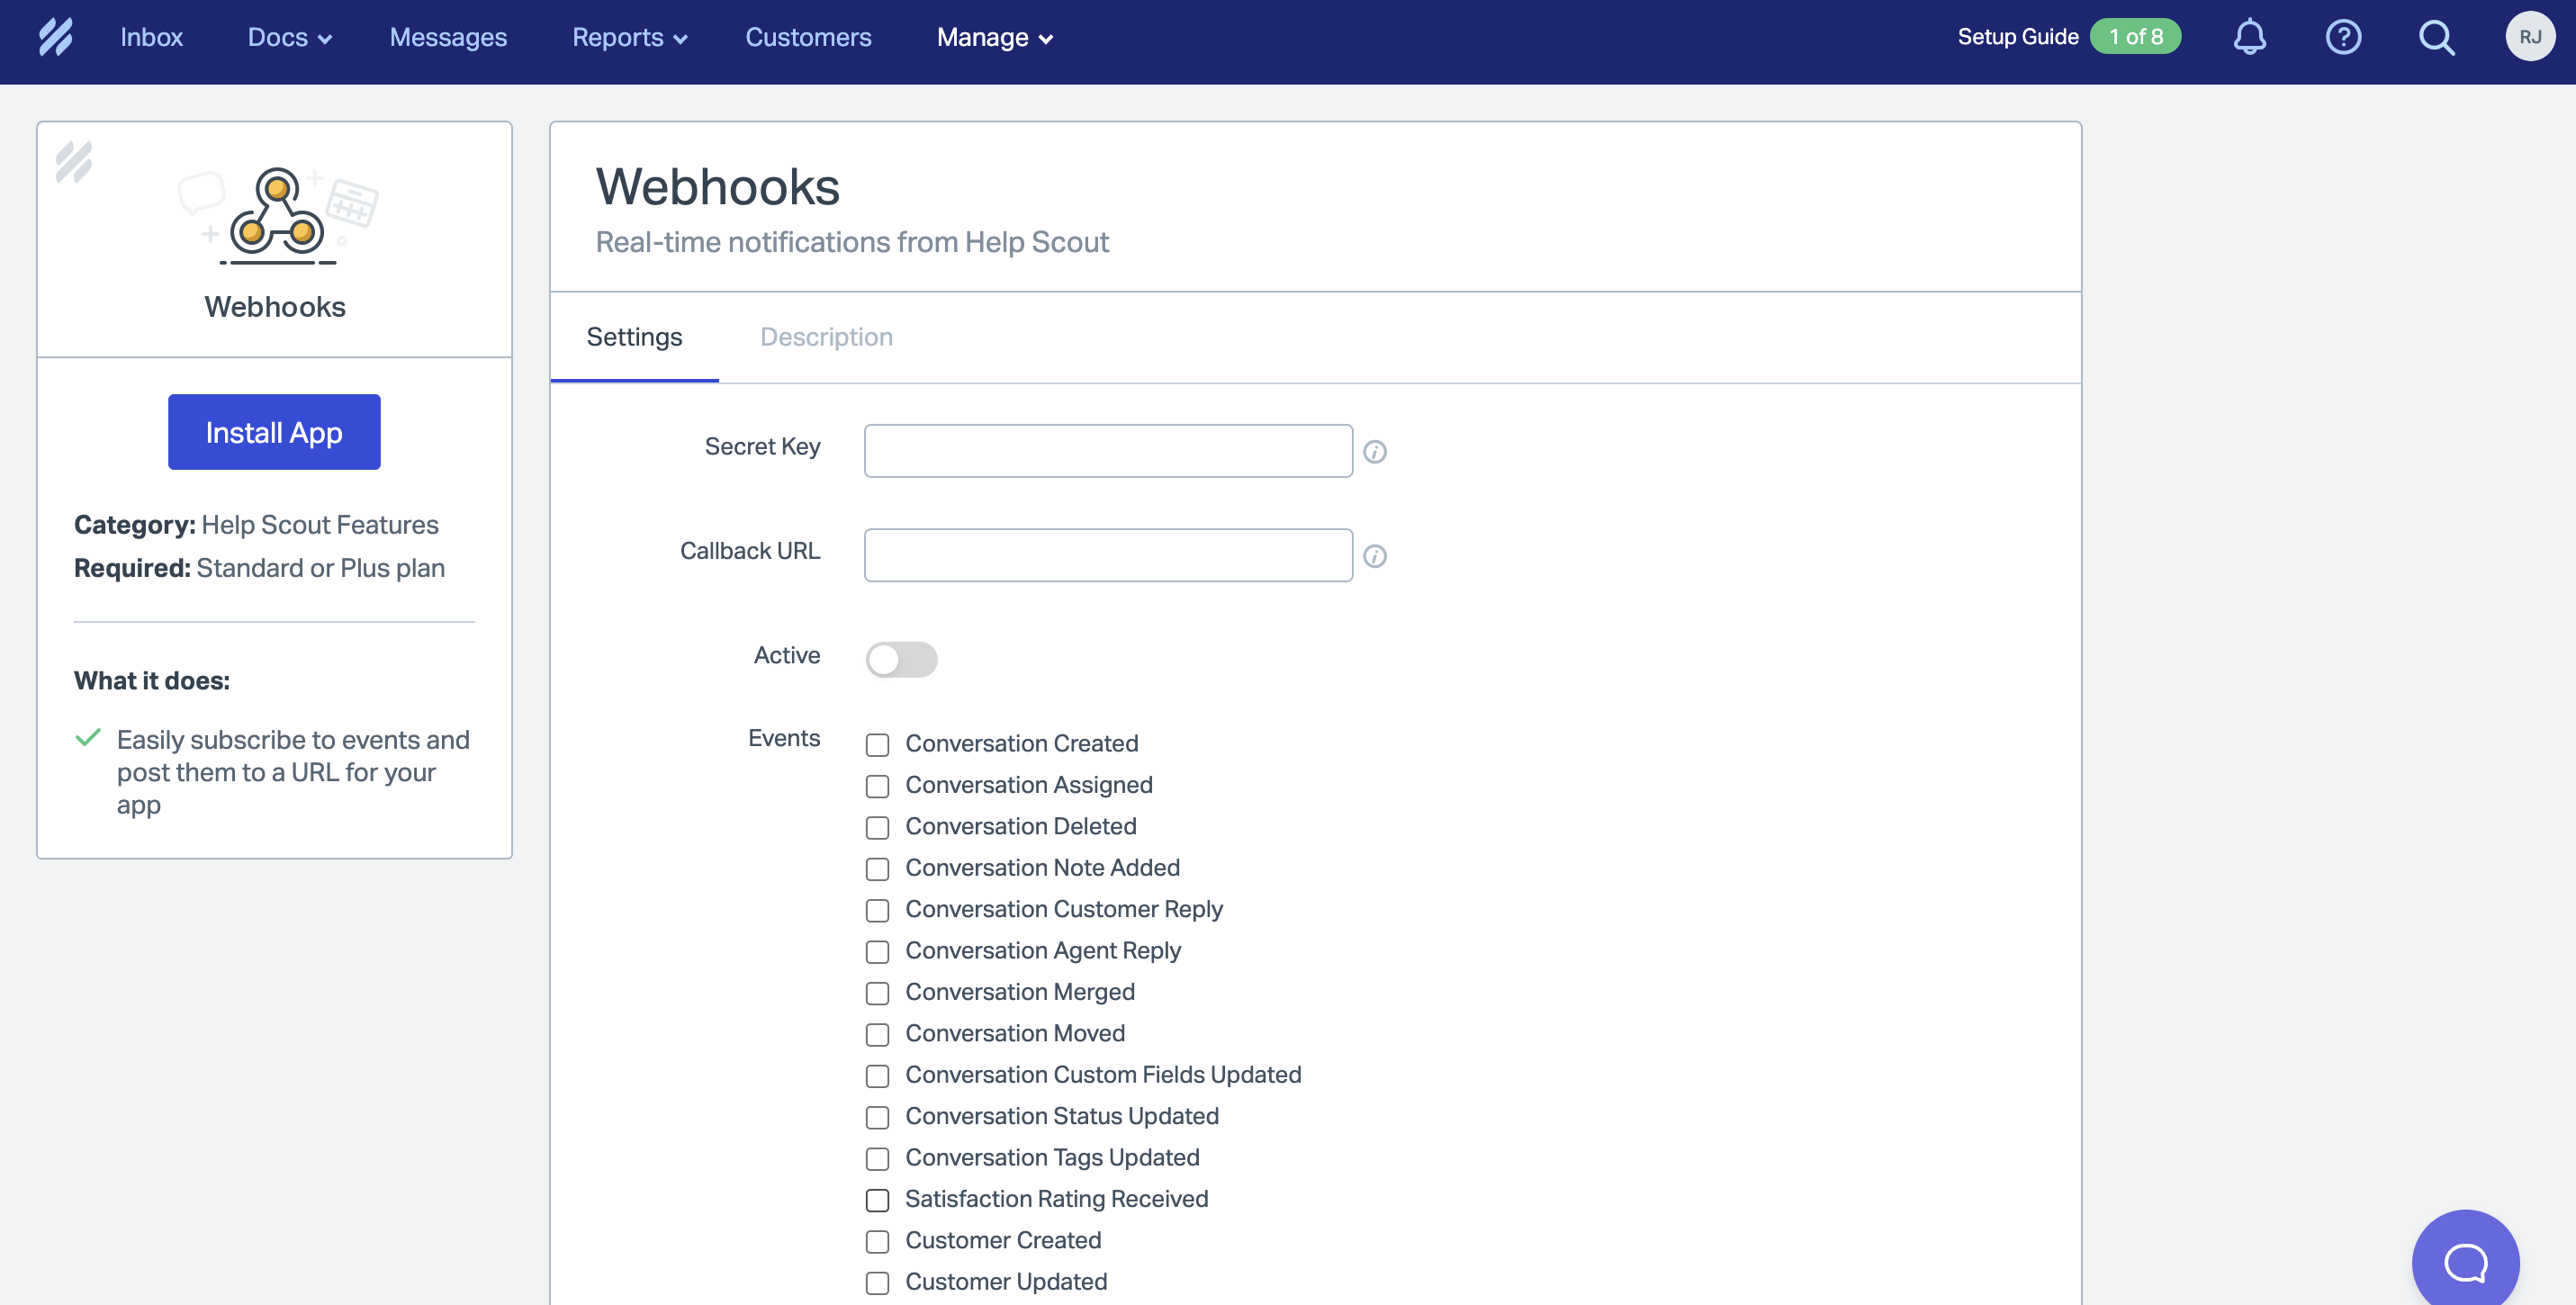Screen dimensions: 2576x1305
Task: Click the 1 of 8 progress badge
Action: click(x=2134, y=36)
